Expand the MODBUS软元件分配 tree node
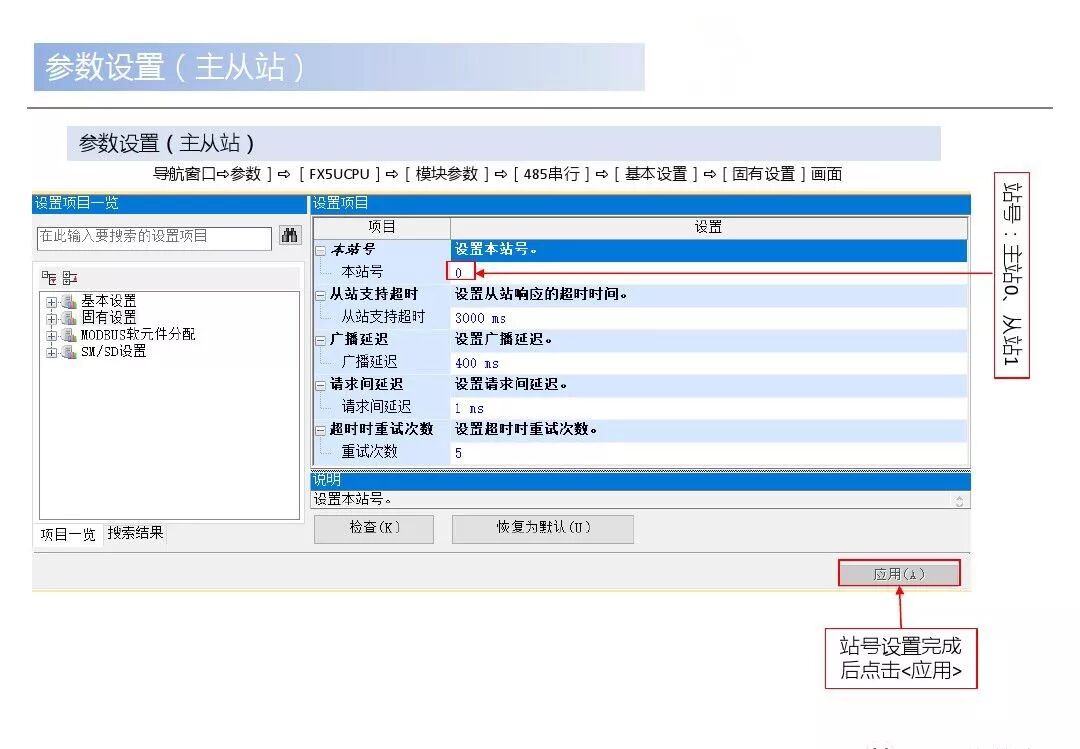Image resolution: width=1080 pixels, height=749 pixels. click(52, 336)
